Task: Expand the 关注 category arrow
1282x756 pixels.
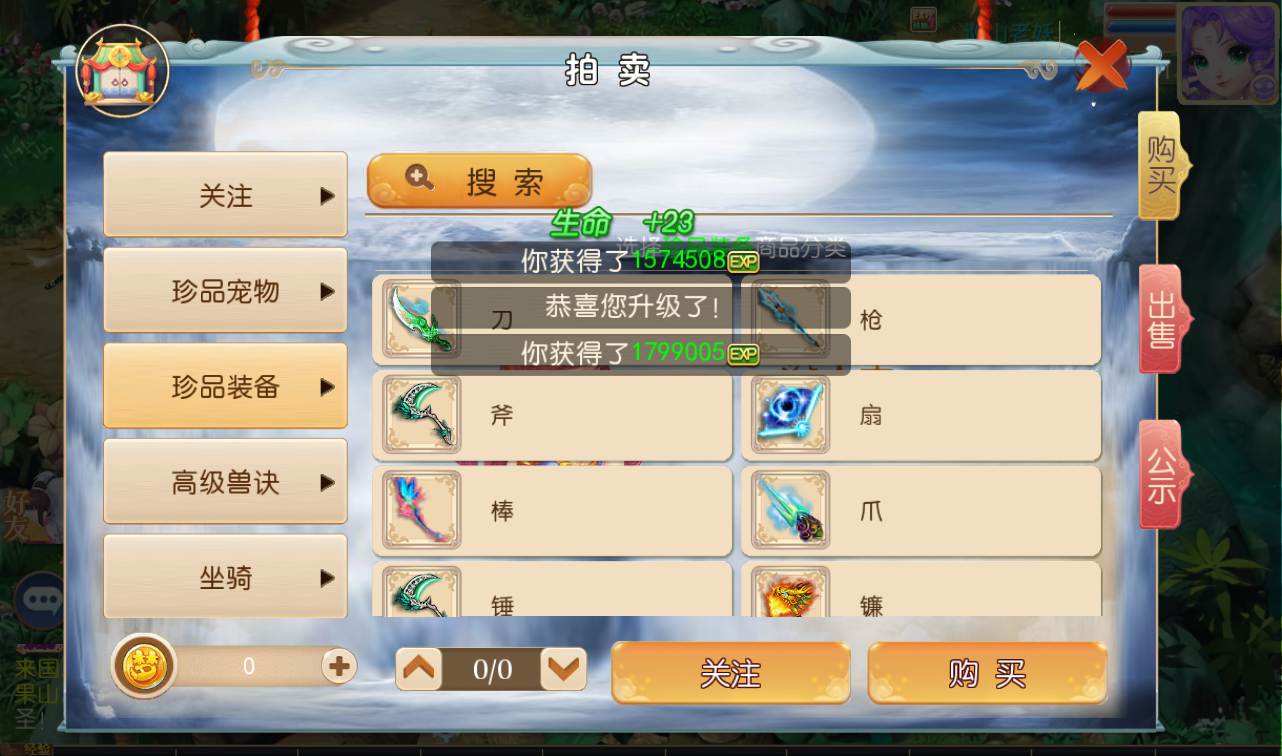Action: [x=327, y=196]
